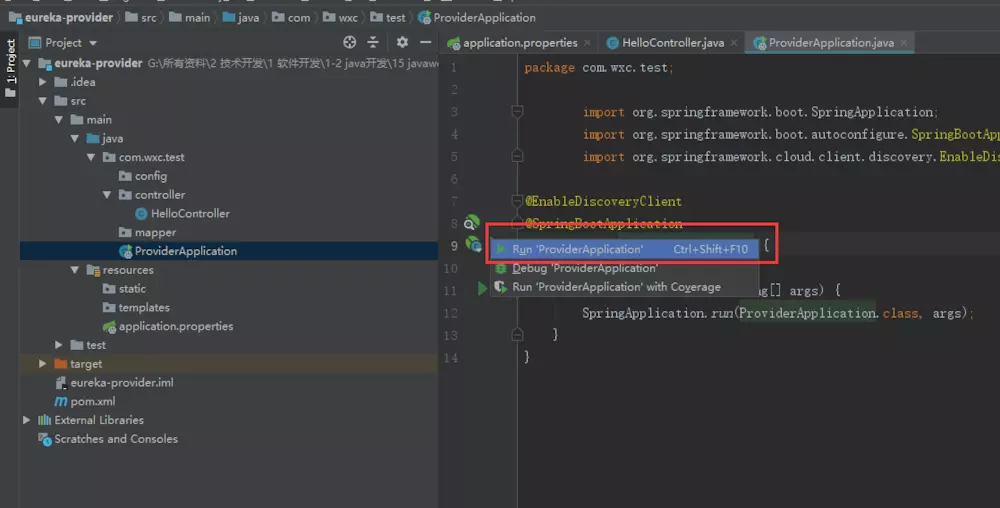This screenshot has width=1000, height=508.
Task: Collapse the main folder arrow
Action: [59, 119]
